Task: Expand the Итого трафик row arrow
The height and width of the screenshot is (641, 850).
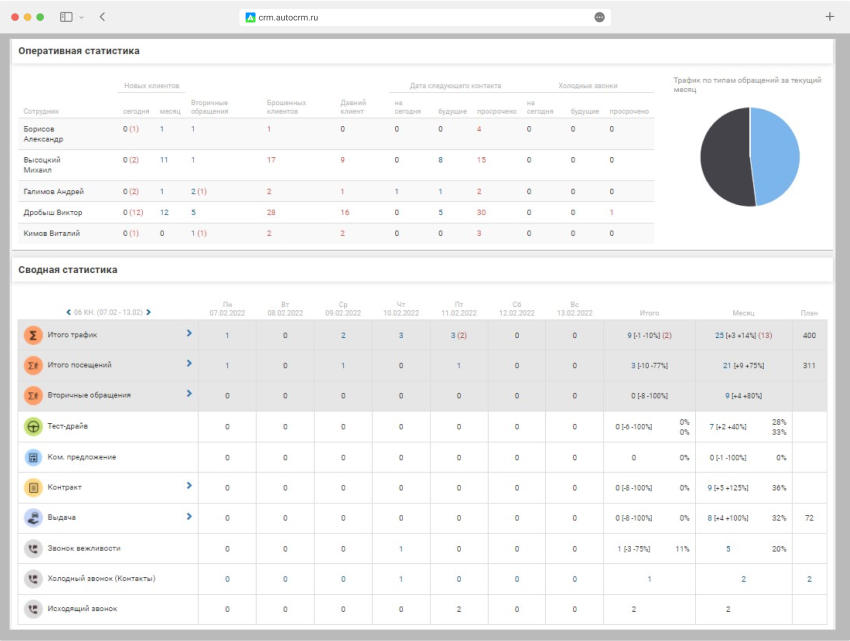Action: tap(189, 333)
